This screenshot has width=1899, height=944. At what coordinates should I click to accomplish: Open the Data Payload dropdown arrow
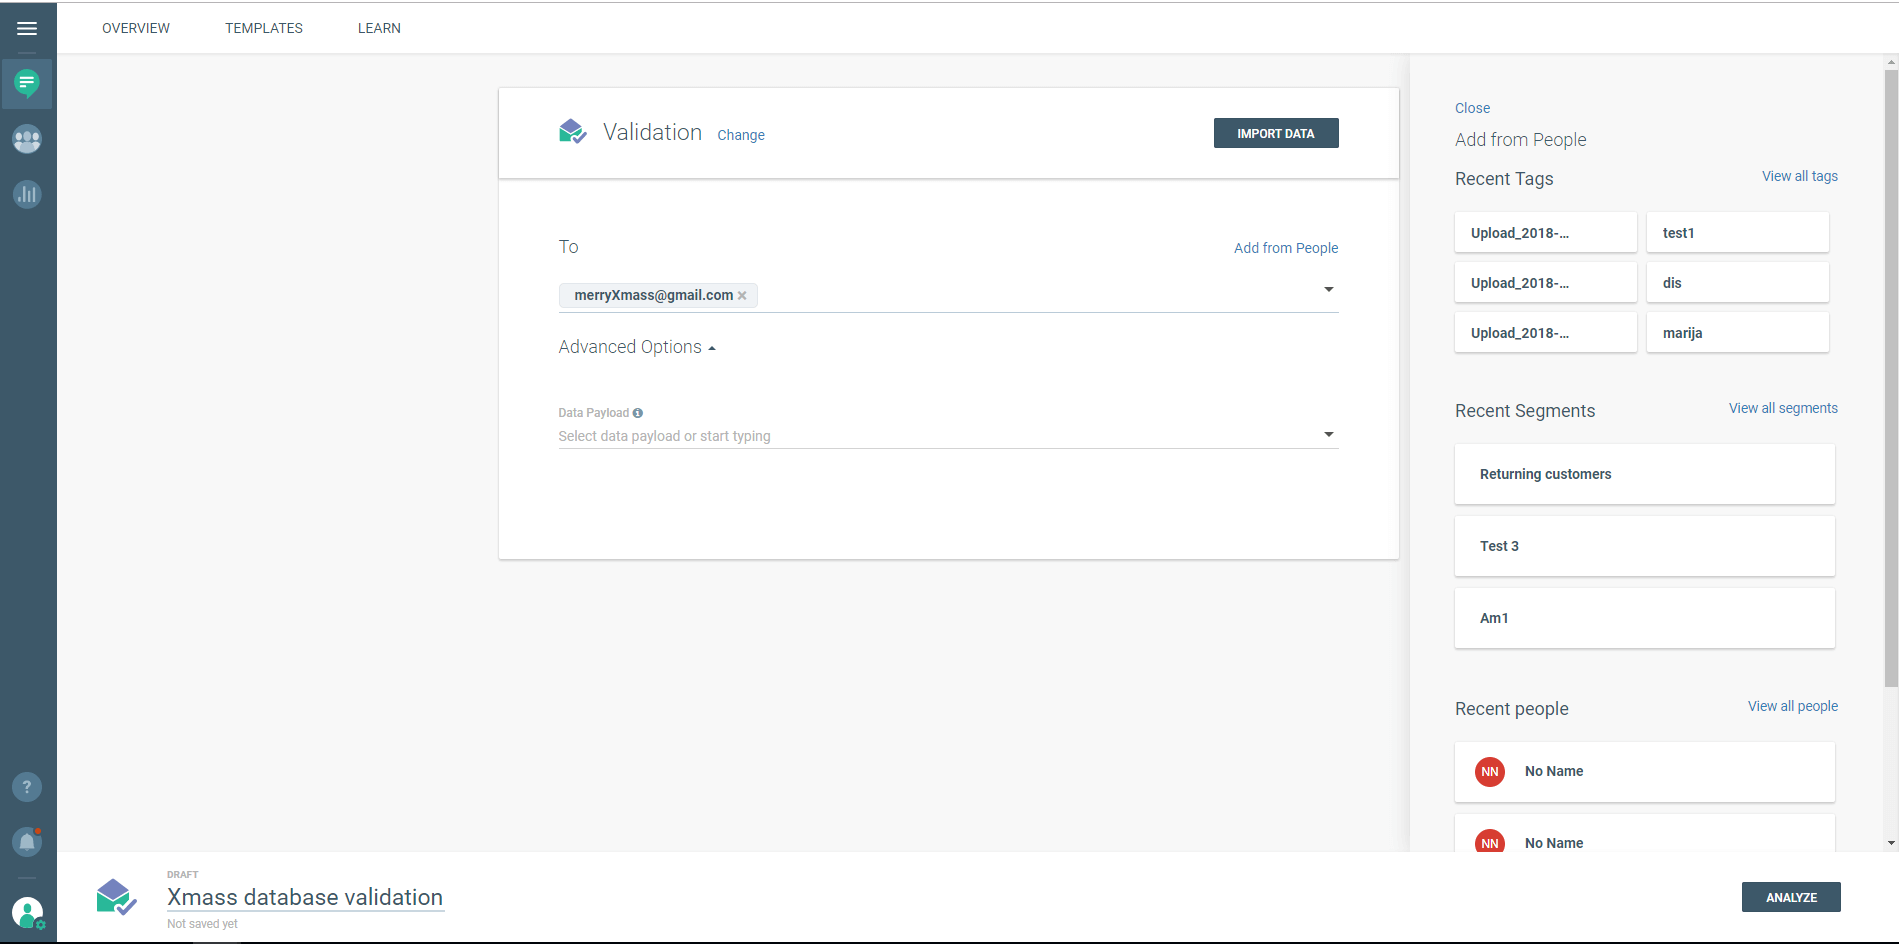(1329, 434)
